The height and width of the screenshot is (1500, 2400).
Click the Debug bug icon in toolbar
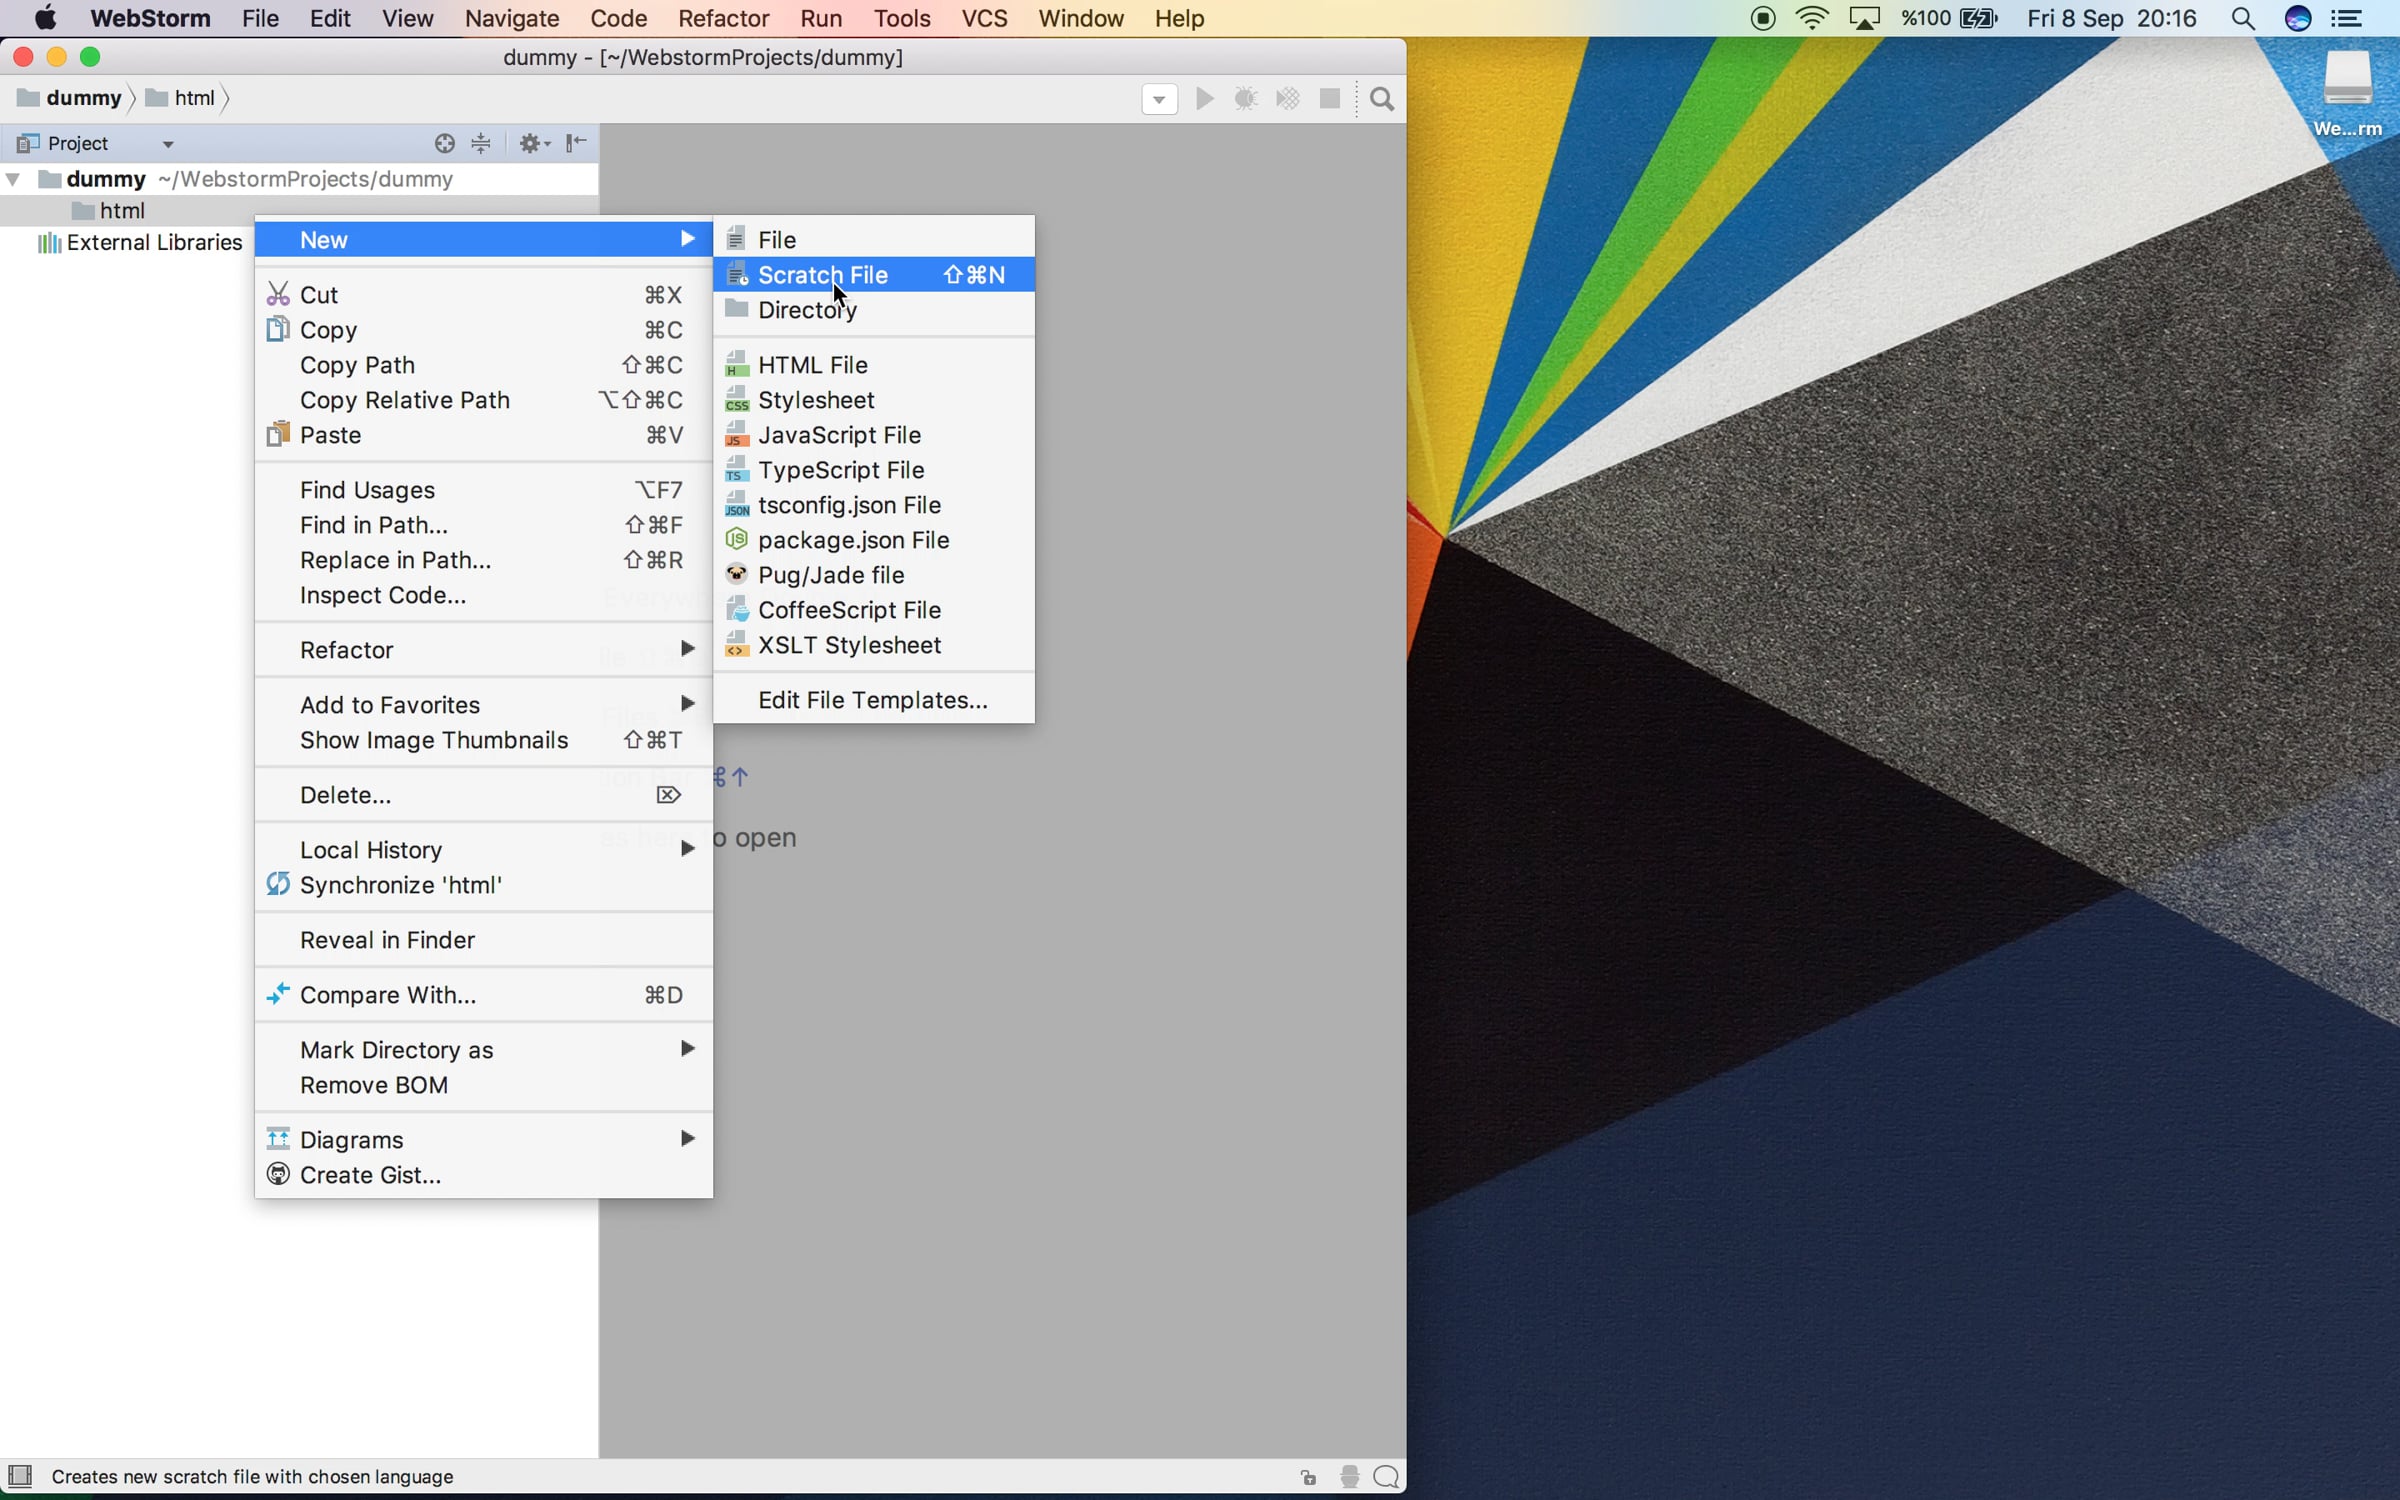coord(1246,98)
